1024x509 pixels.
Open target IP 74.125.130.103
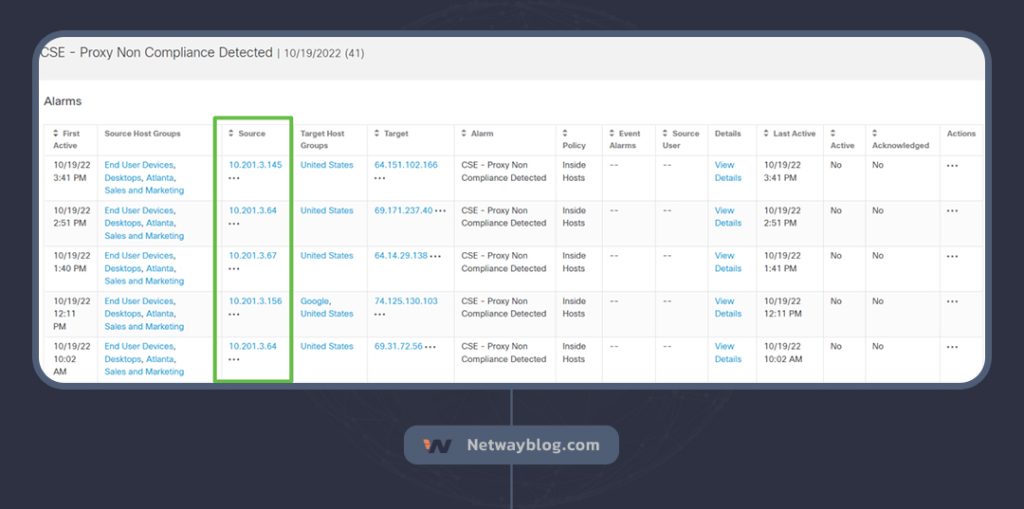coord(405,301)
